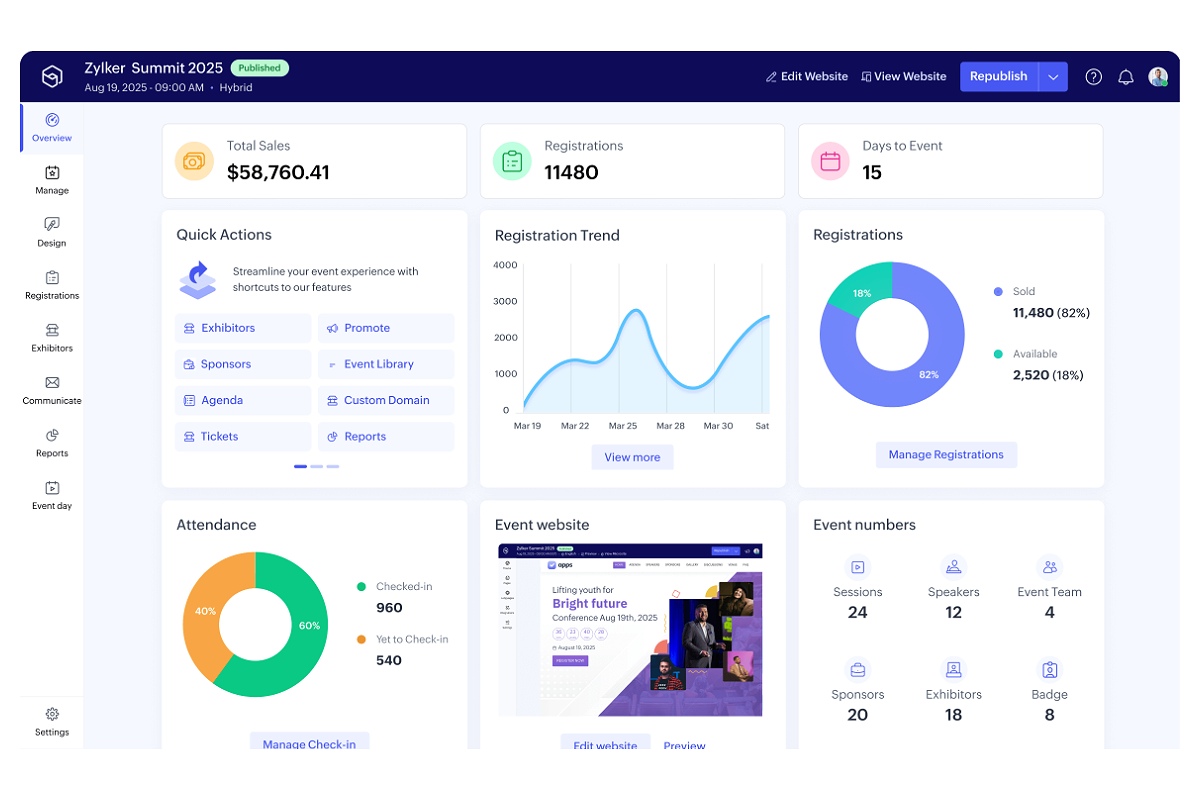This screenshot has width=1200, height=800.
Task: Go to the third Quick Actions page indicator
Action: tap(333, 467)
